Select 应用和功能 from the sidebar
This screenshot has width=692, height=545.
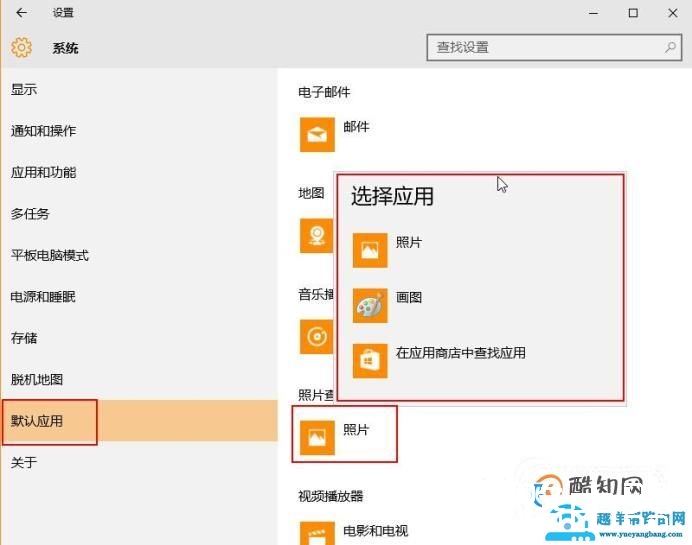pyautogui.click(x=43, y=173)
